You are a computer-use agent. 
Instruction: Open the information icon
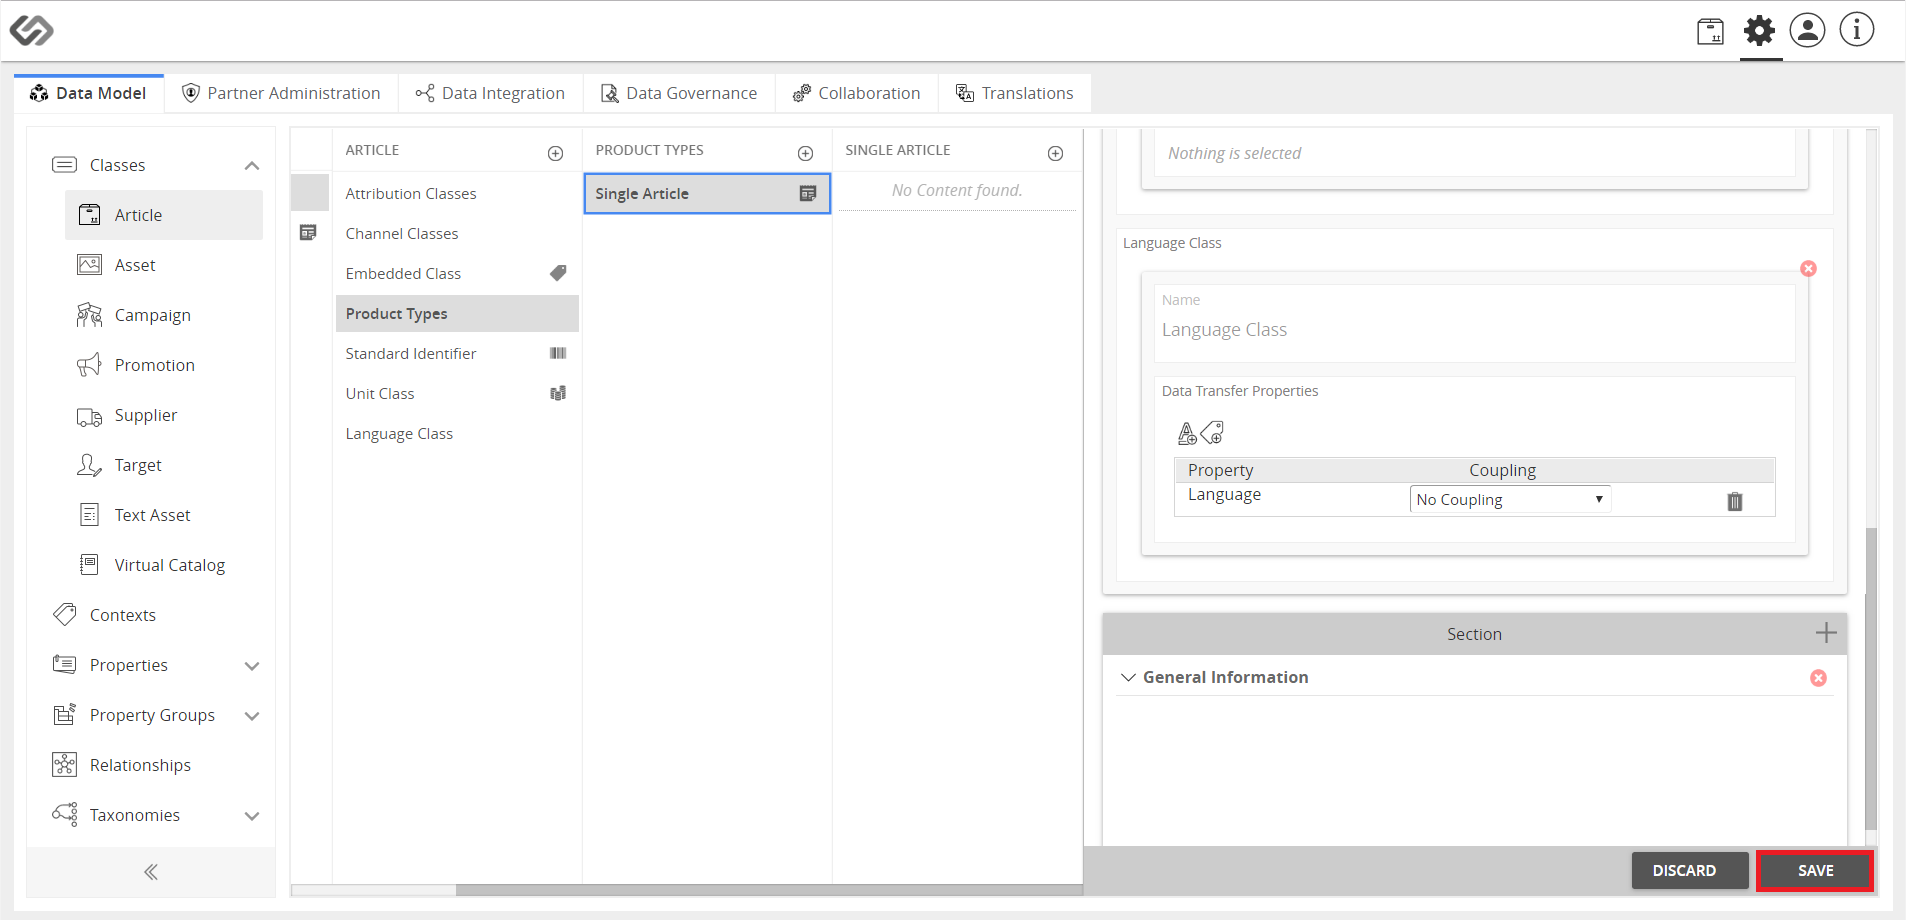click(1857, 30)
